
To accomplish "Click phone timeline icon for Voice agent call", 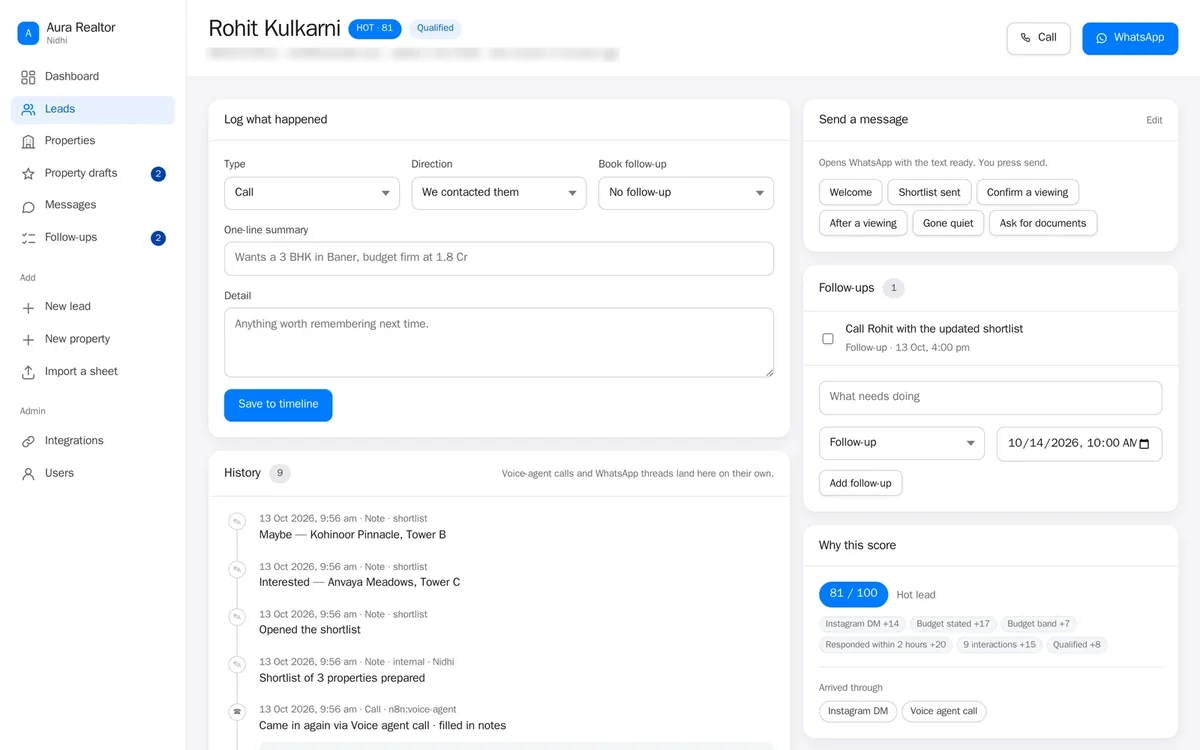I will pyautogui.click(x=237, y=712).
